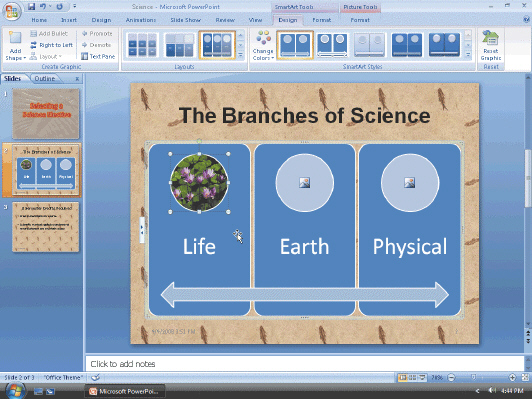The image size is (532, 399).
Task: Start Slide Show view from status bar
Action: coord(422,377)
